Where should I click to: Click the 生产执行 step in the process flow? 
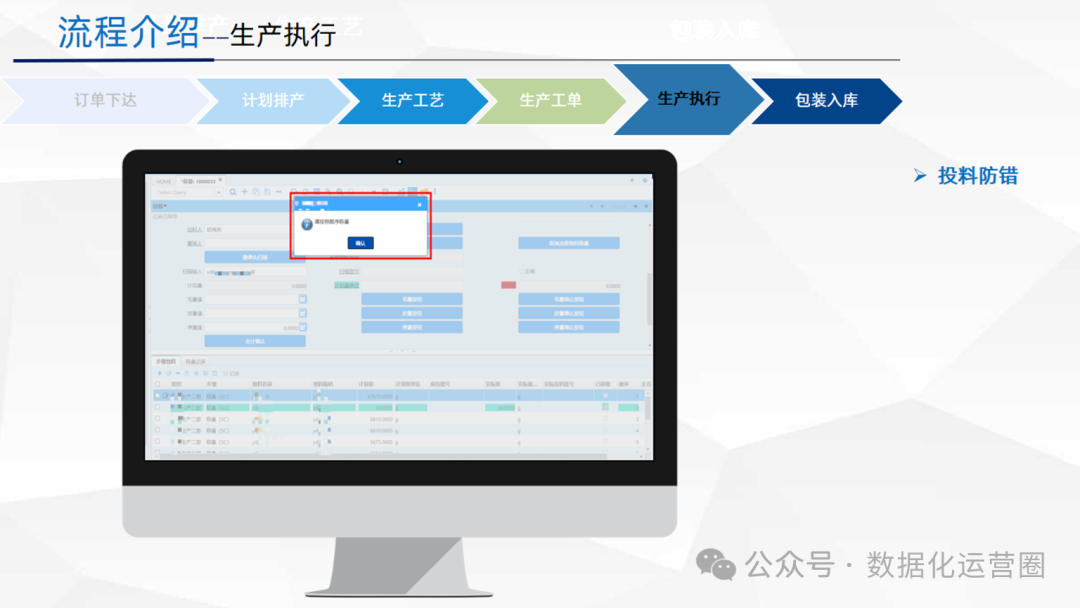tap(689, 99)
